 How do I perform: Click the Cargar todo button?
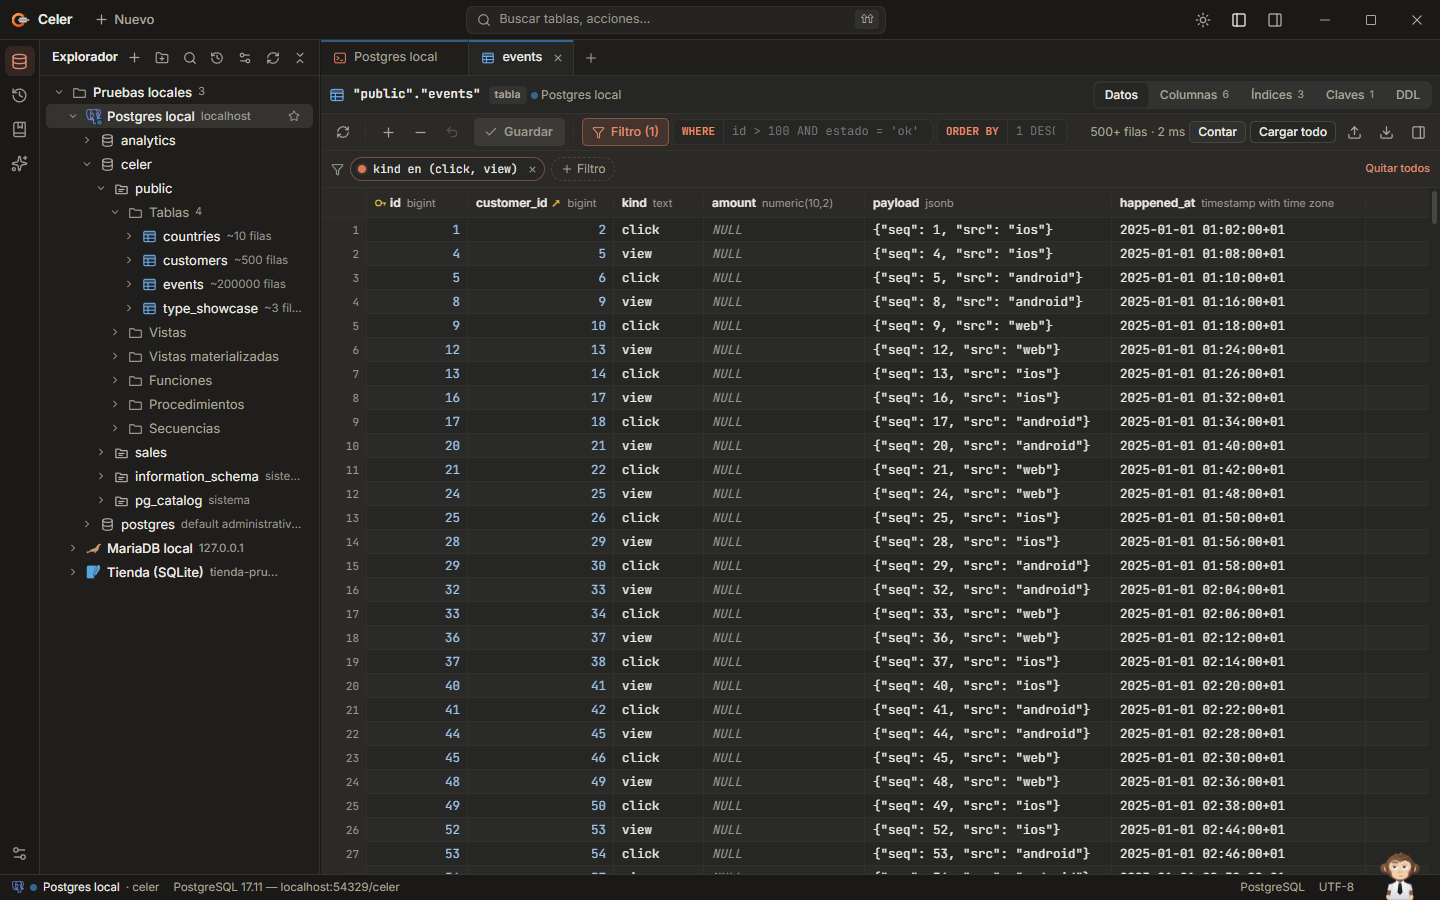click(x=1293, y=132)
